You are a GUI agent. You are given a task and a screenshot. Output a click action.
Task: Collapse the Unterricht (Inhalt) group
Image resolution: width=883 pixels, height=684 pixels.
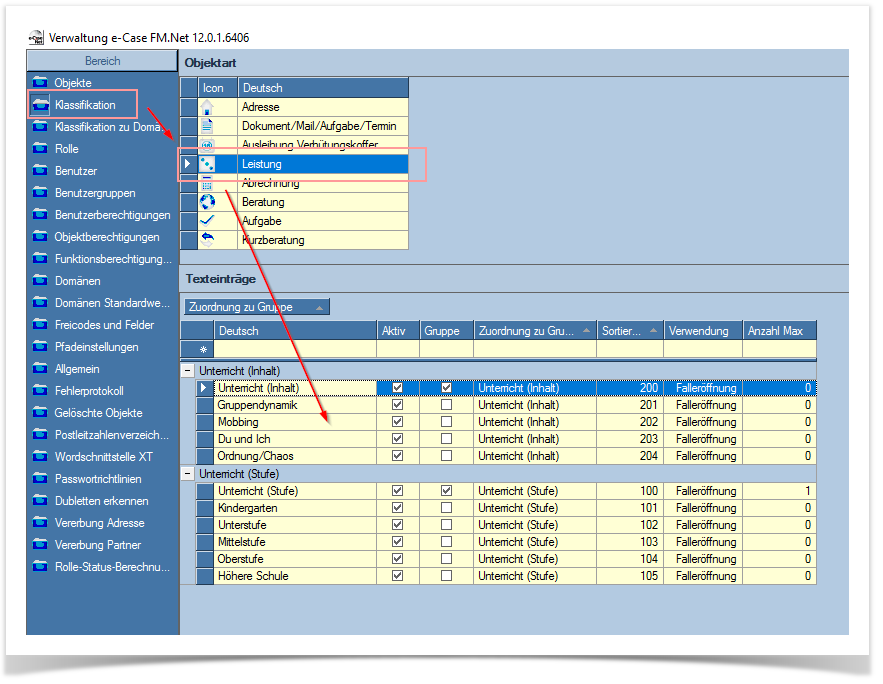click(x=188, y=371)
